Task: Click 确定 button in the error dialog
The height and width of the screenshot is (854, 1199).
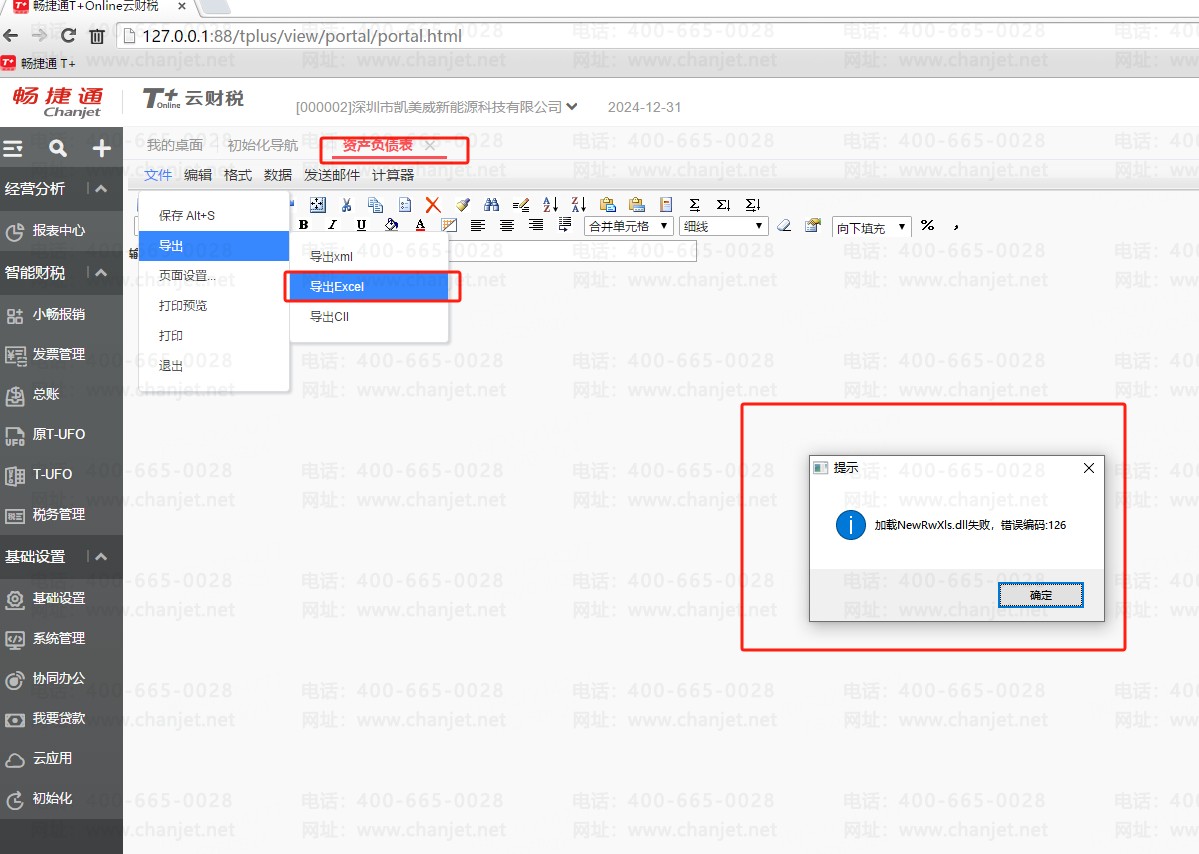Action: [x=1040, y=595]
